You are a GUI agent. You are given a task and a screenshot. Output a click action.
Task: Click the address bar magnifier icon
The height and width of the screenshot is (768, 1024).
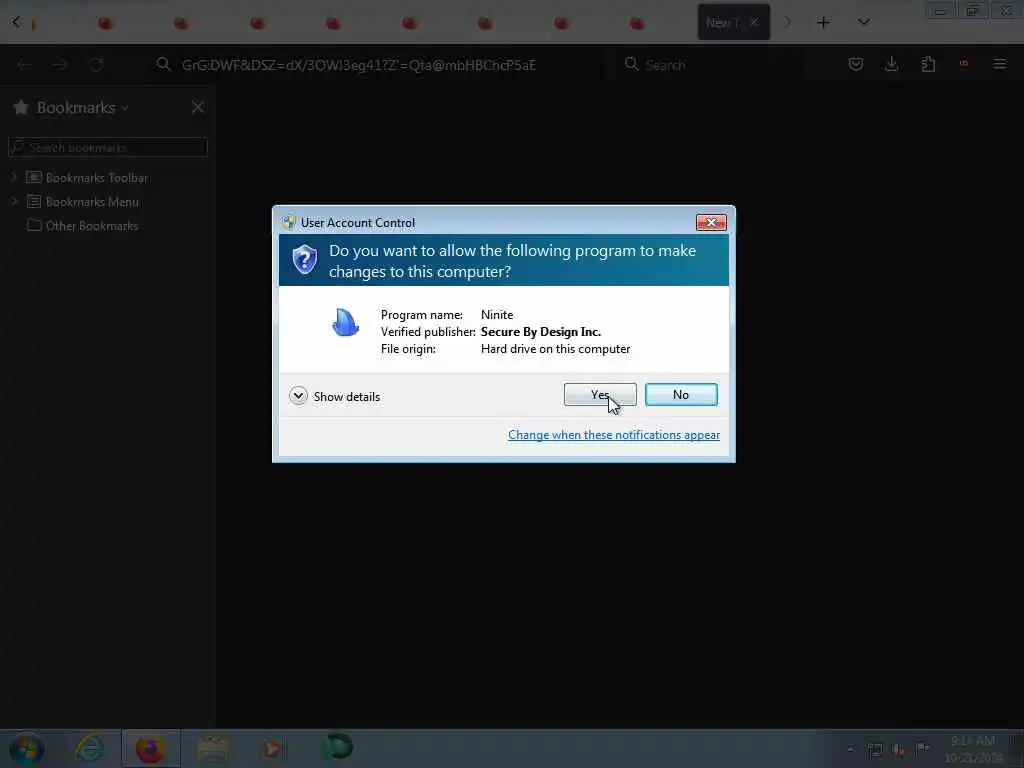(163, 64)
